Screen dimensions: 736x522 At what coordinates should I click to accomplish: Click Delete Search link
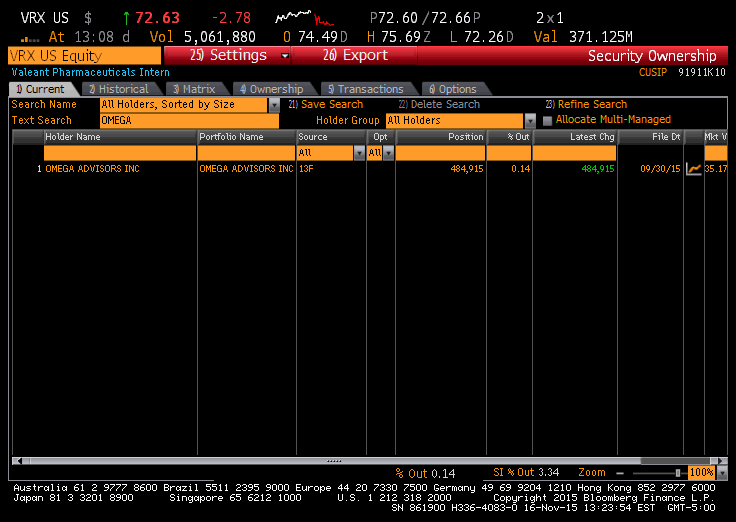tap(439, 104)
